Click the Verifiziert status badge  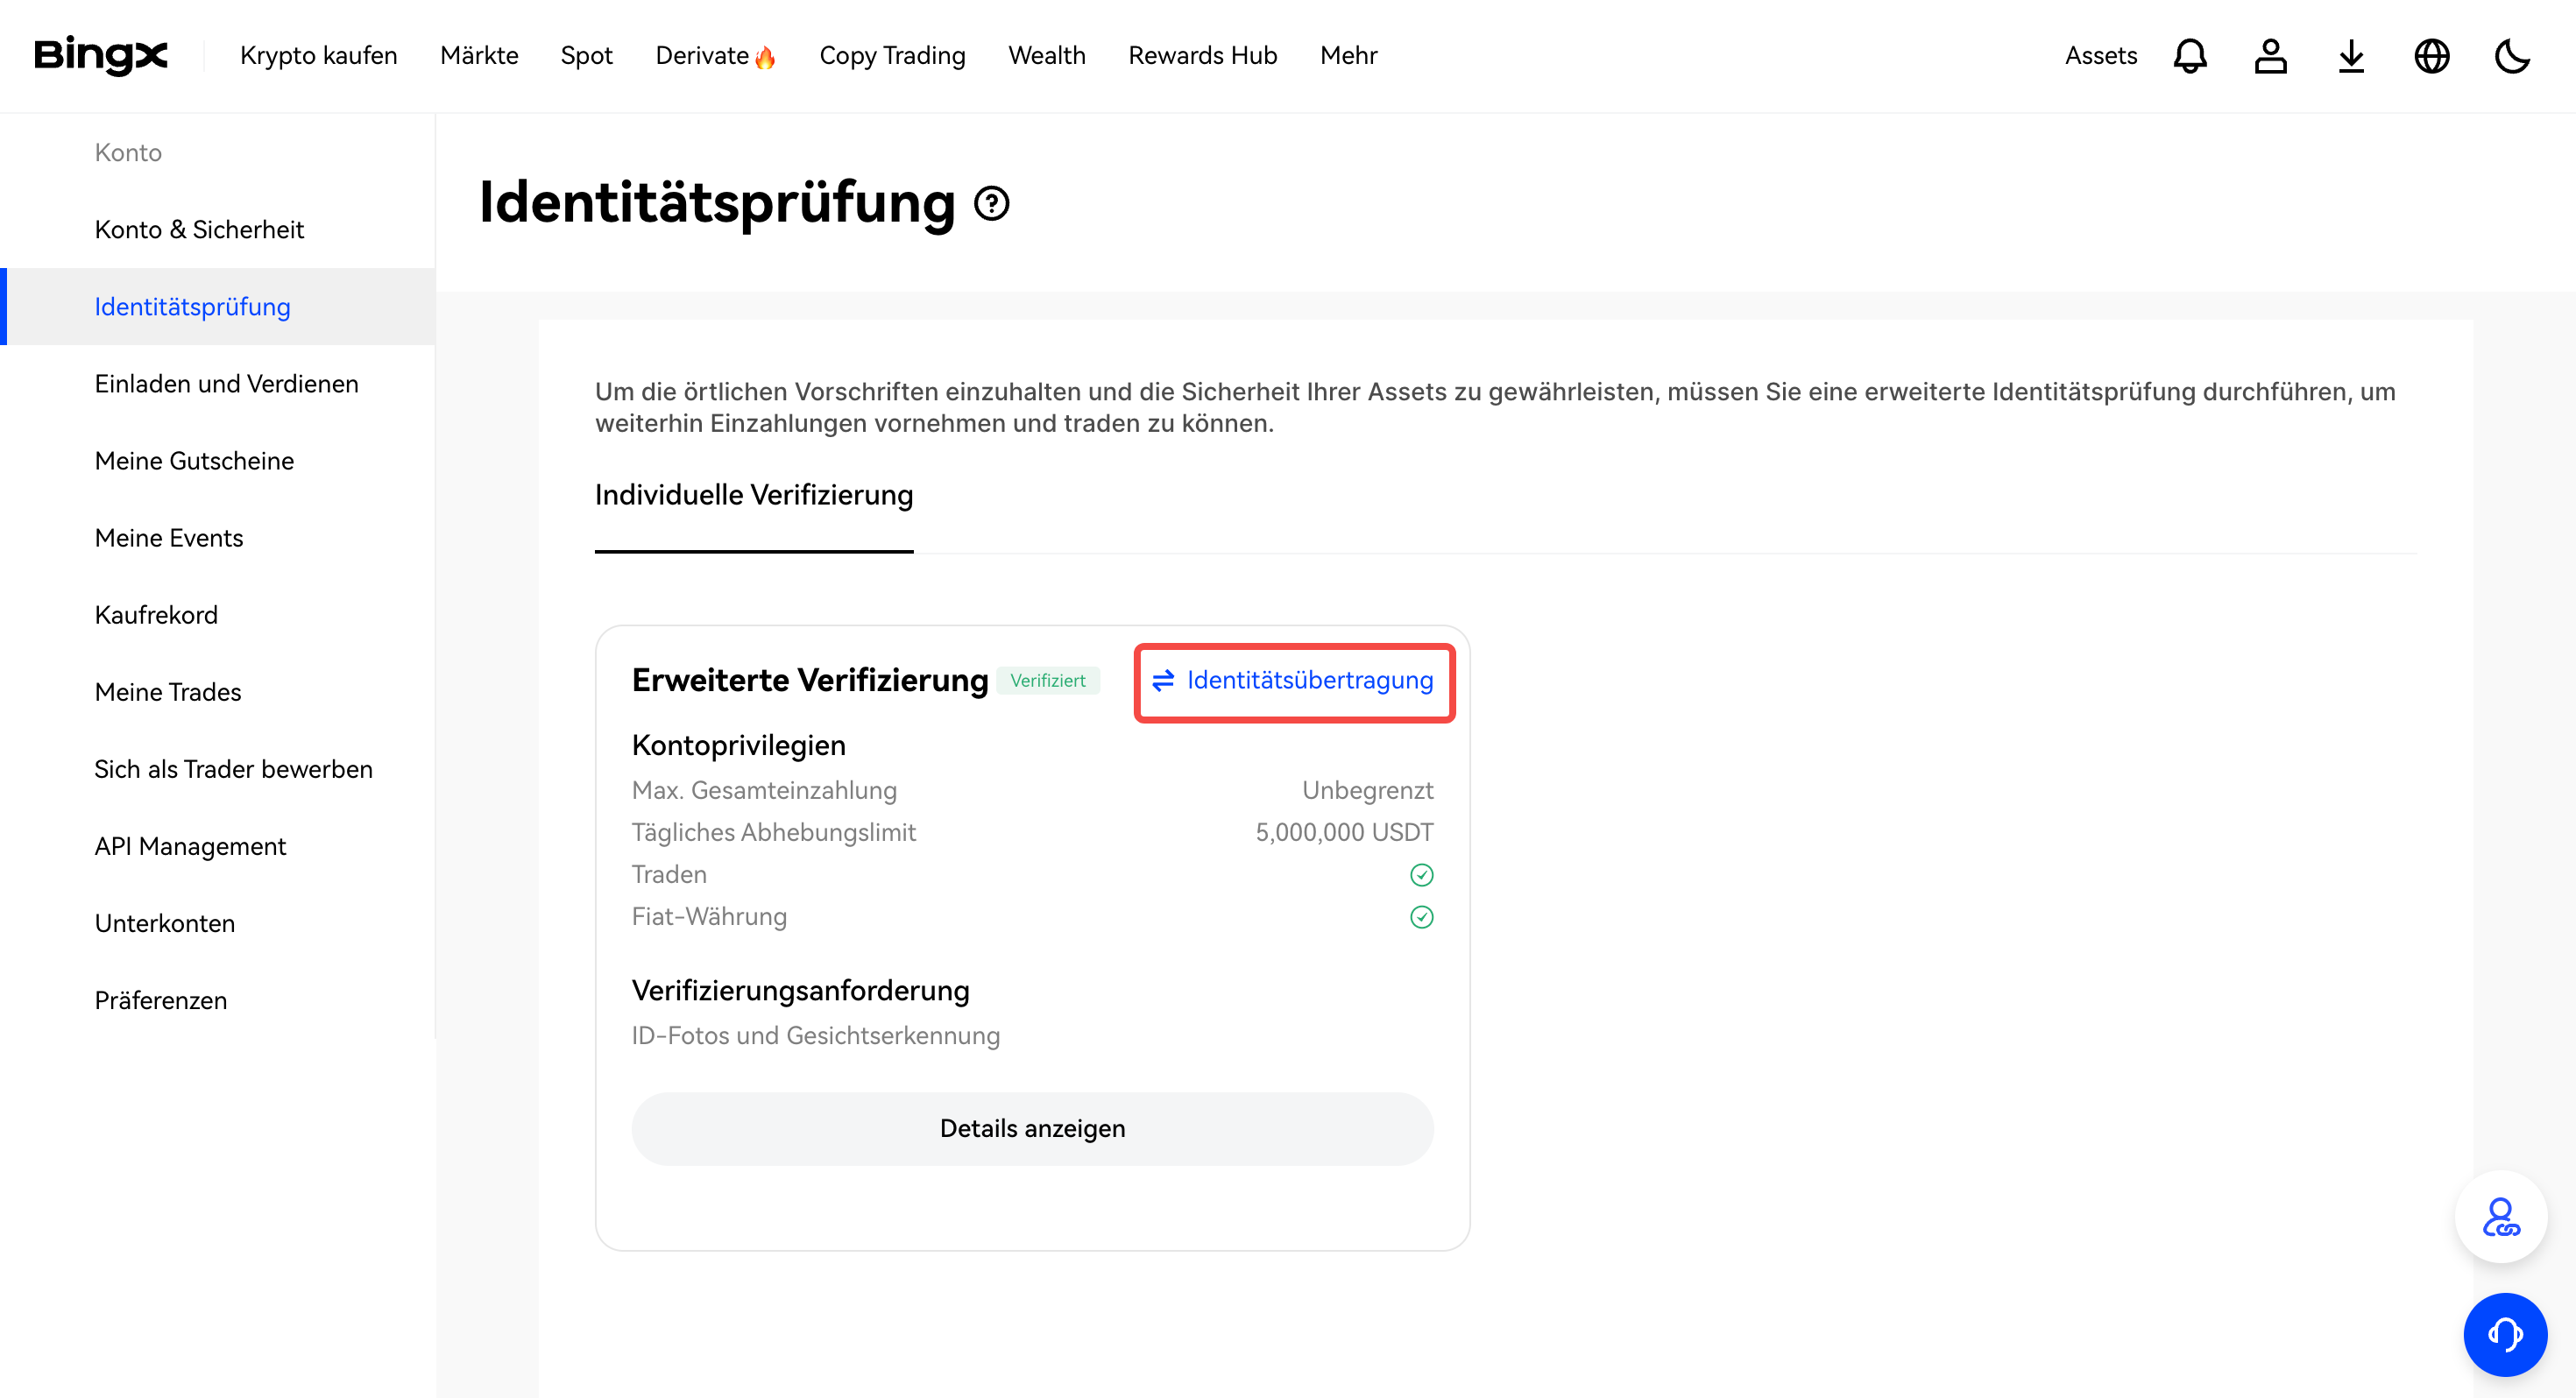1047,680
